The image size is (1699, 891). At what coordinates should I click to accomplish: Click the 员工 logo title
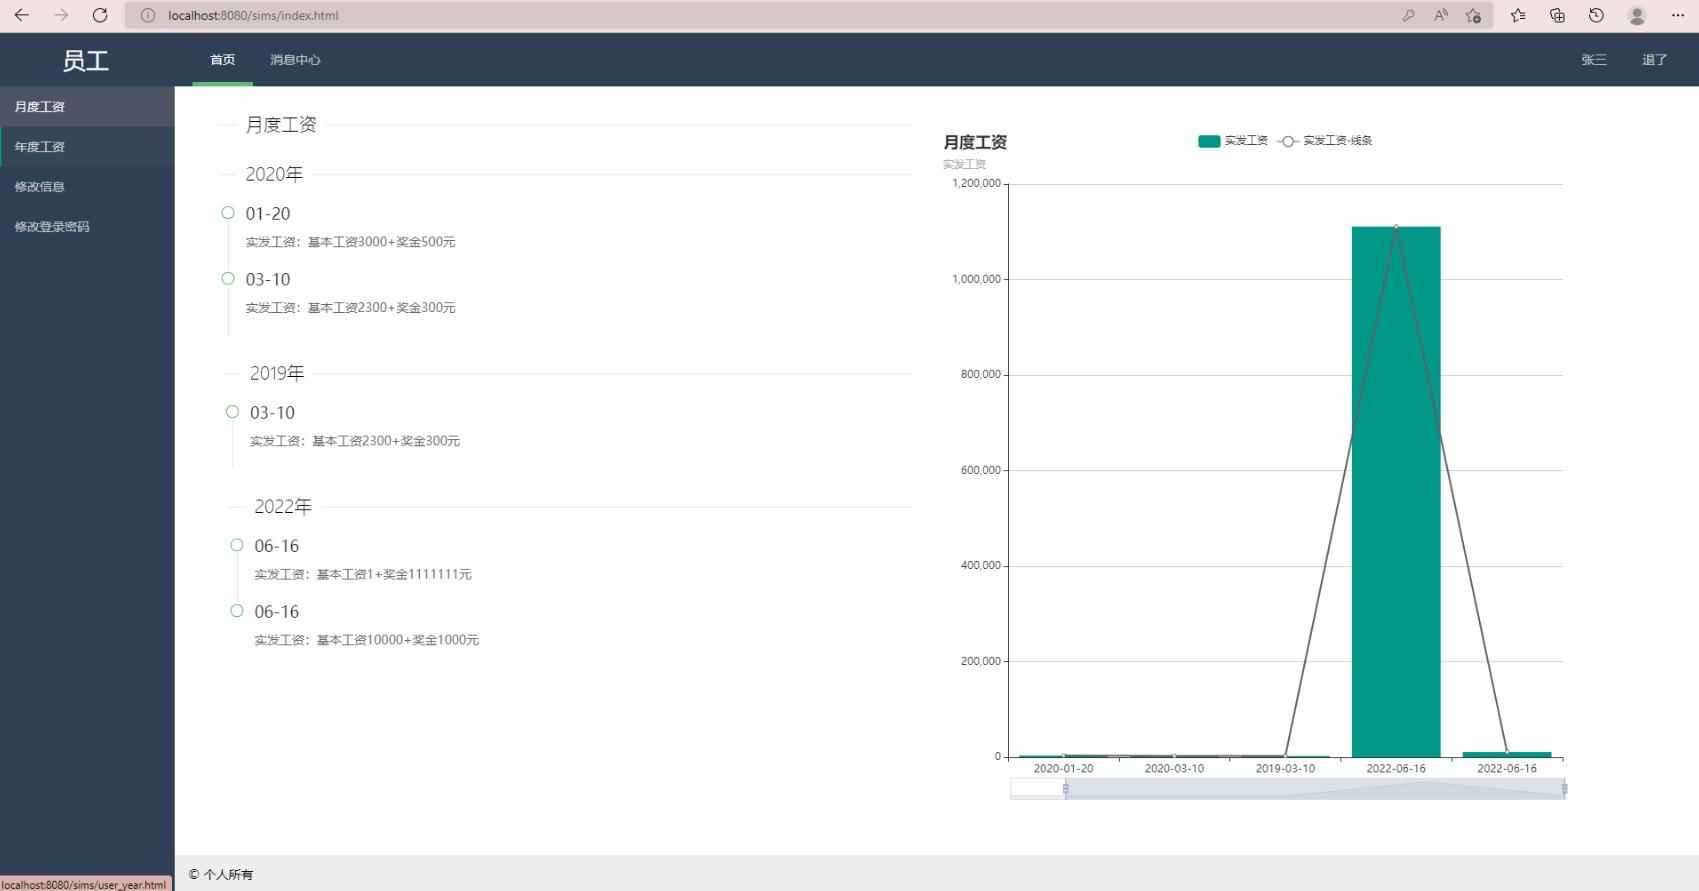(86, 60)
